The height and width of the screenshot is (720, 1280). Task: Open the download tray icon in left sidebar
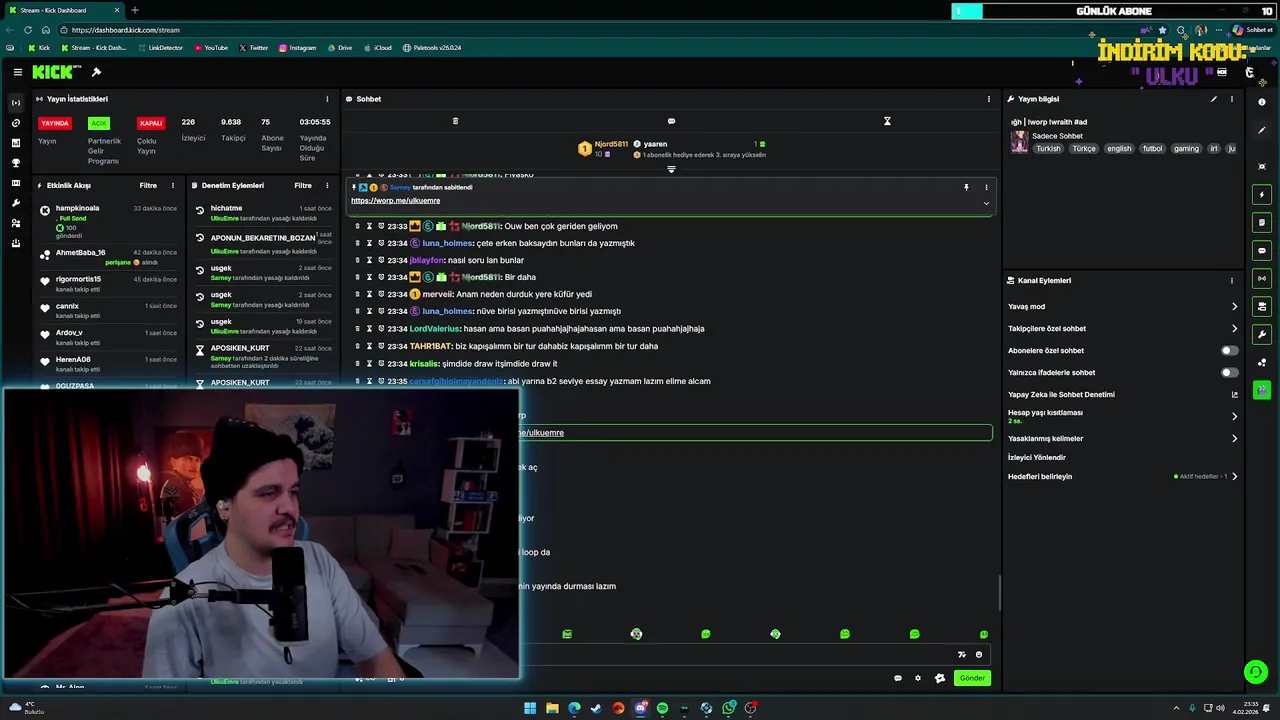point(16,243)
